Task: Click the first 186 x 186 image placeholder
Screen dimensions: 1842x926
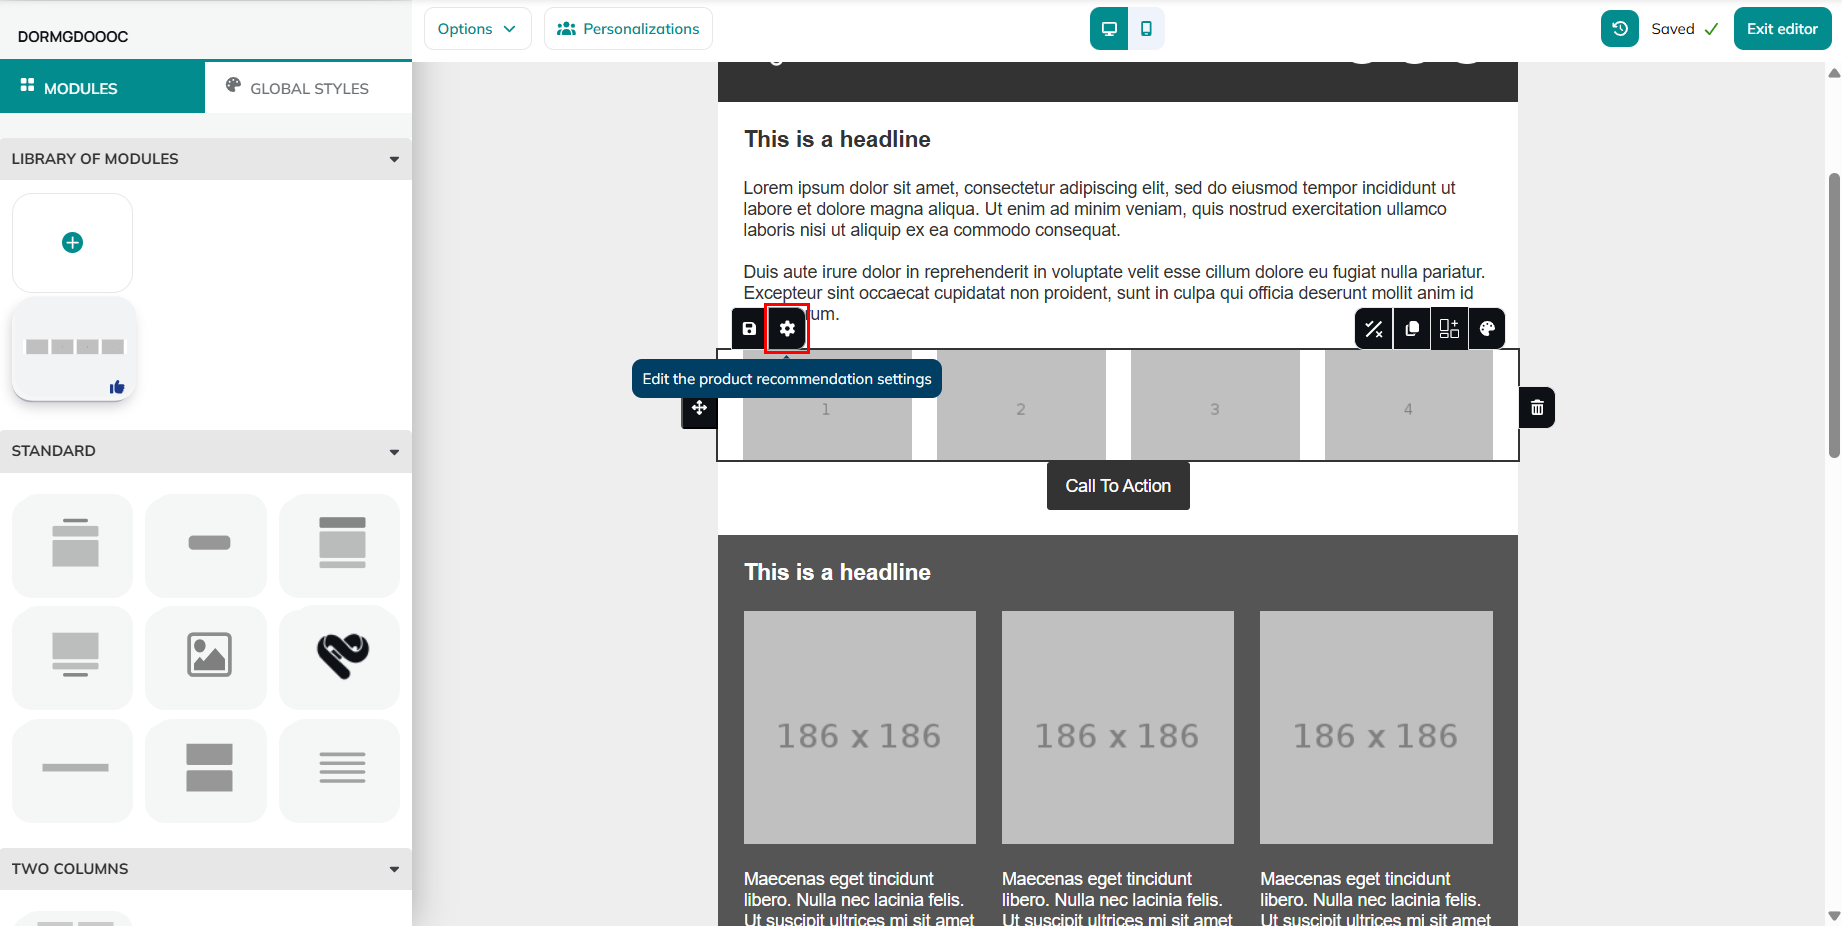Action: [x=860, y=727]
